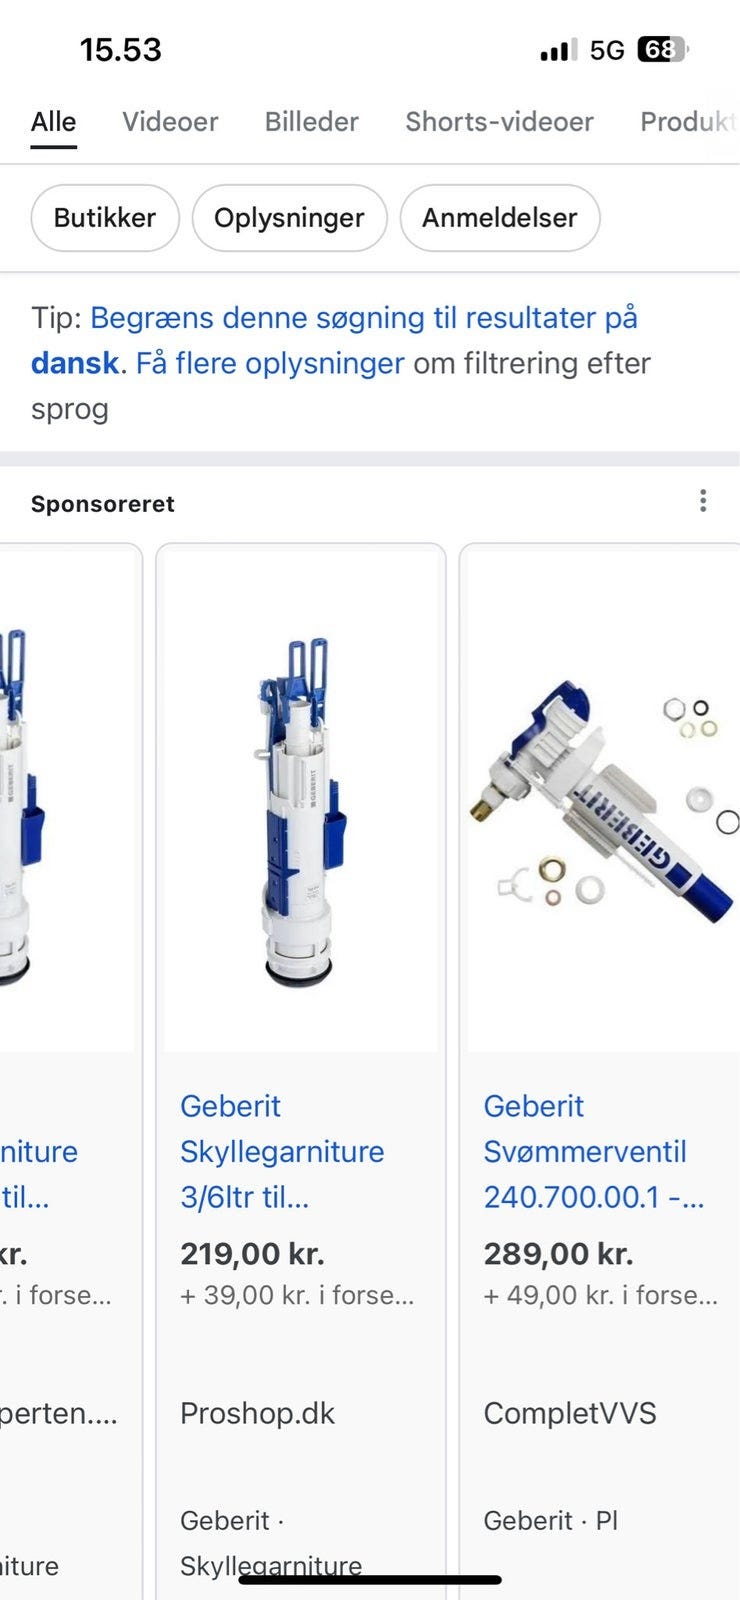The width and height of the screenshot is (740, 1600).
Task: Open Geberit Svømmerventil 240.700.00.1 product title
Action: coord(594,1151)
